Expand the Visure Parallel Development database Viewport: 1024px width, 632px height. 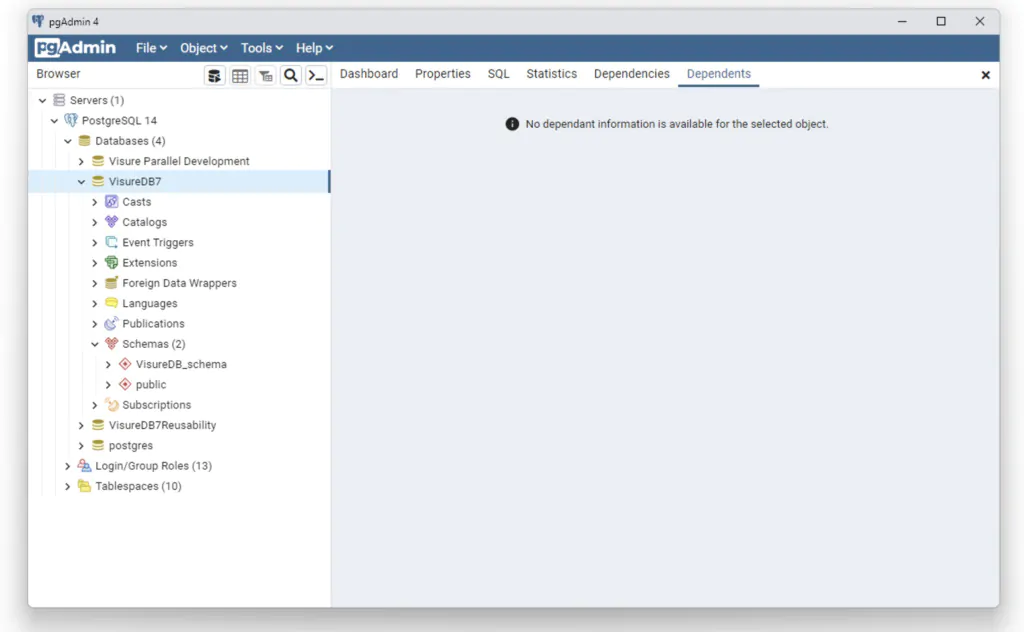pyautogui.click(x=81, y=161)
